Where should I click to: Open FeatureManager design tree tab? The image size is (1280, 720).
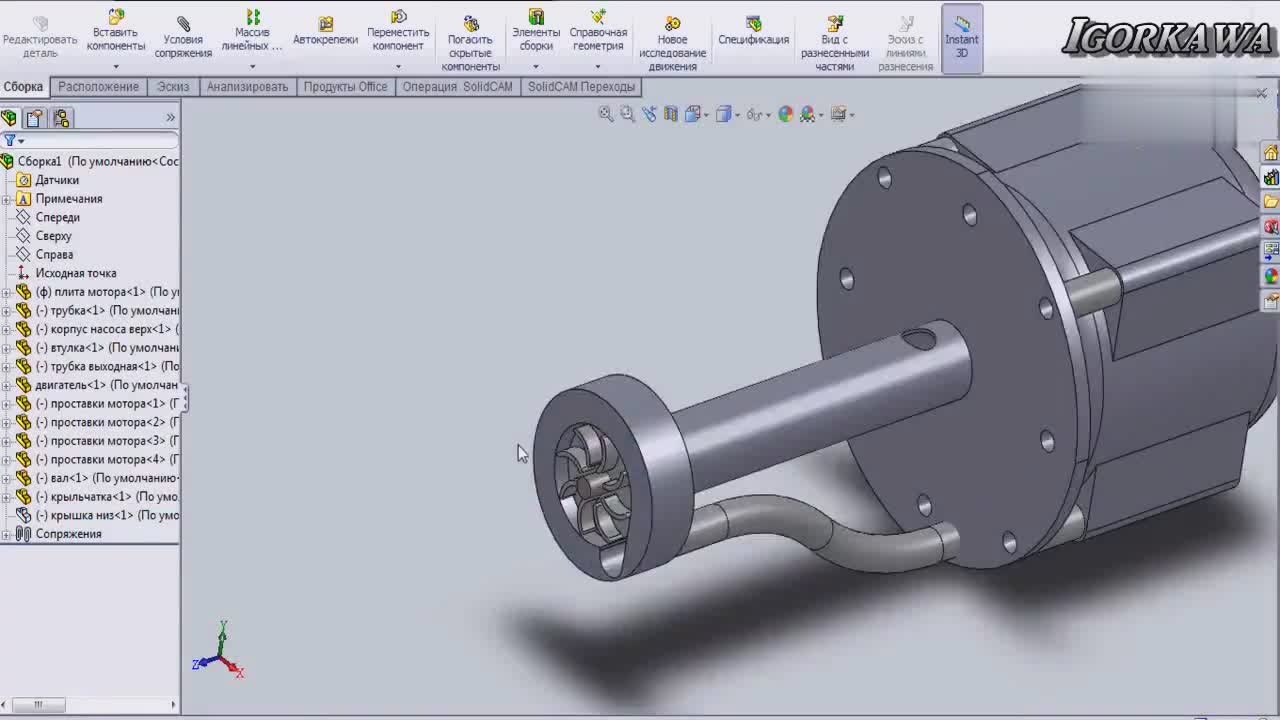10,118
